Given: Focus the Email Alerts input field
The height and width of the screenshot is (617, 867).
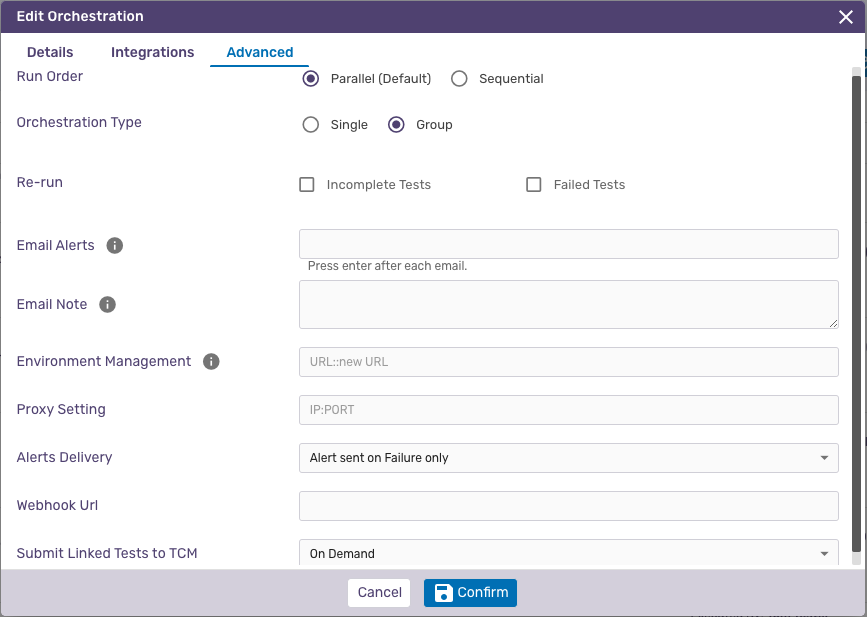Looking at the screenshot, I should (x=568, y=244).
